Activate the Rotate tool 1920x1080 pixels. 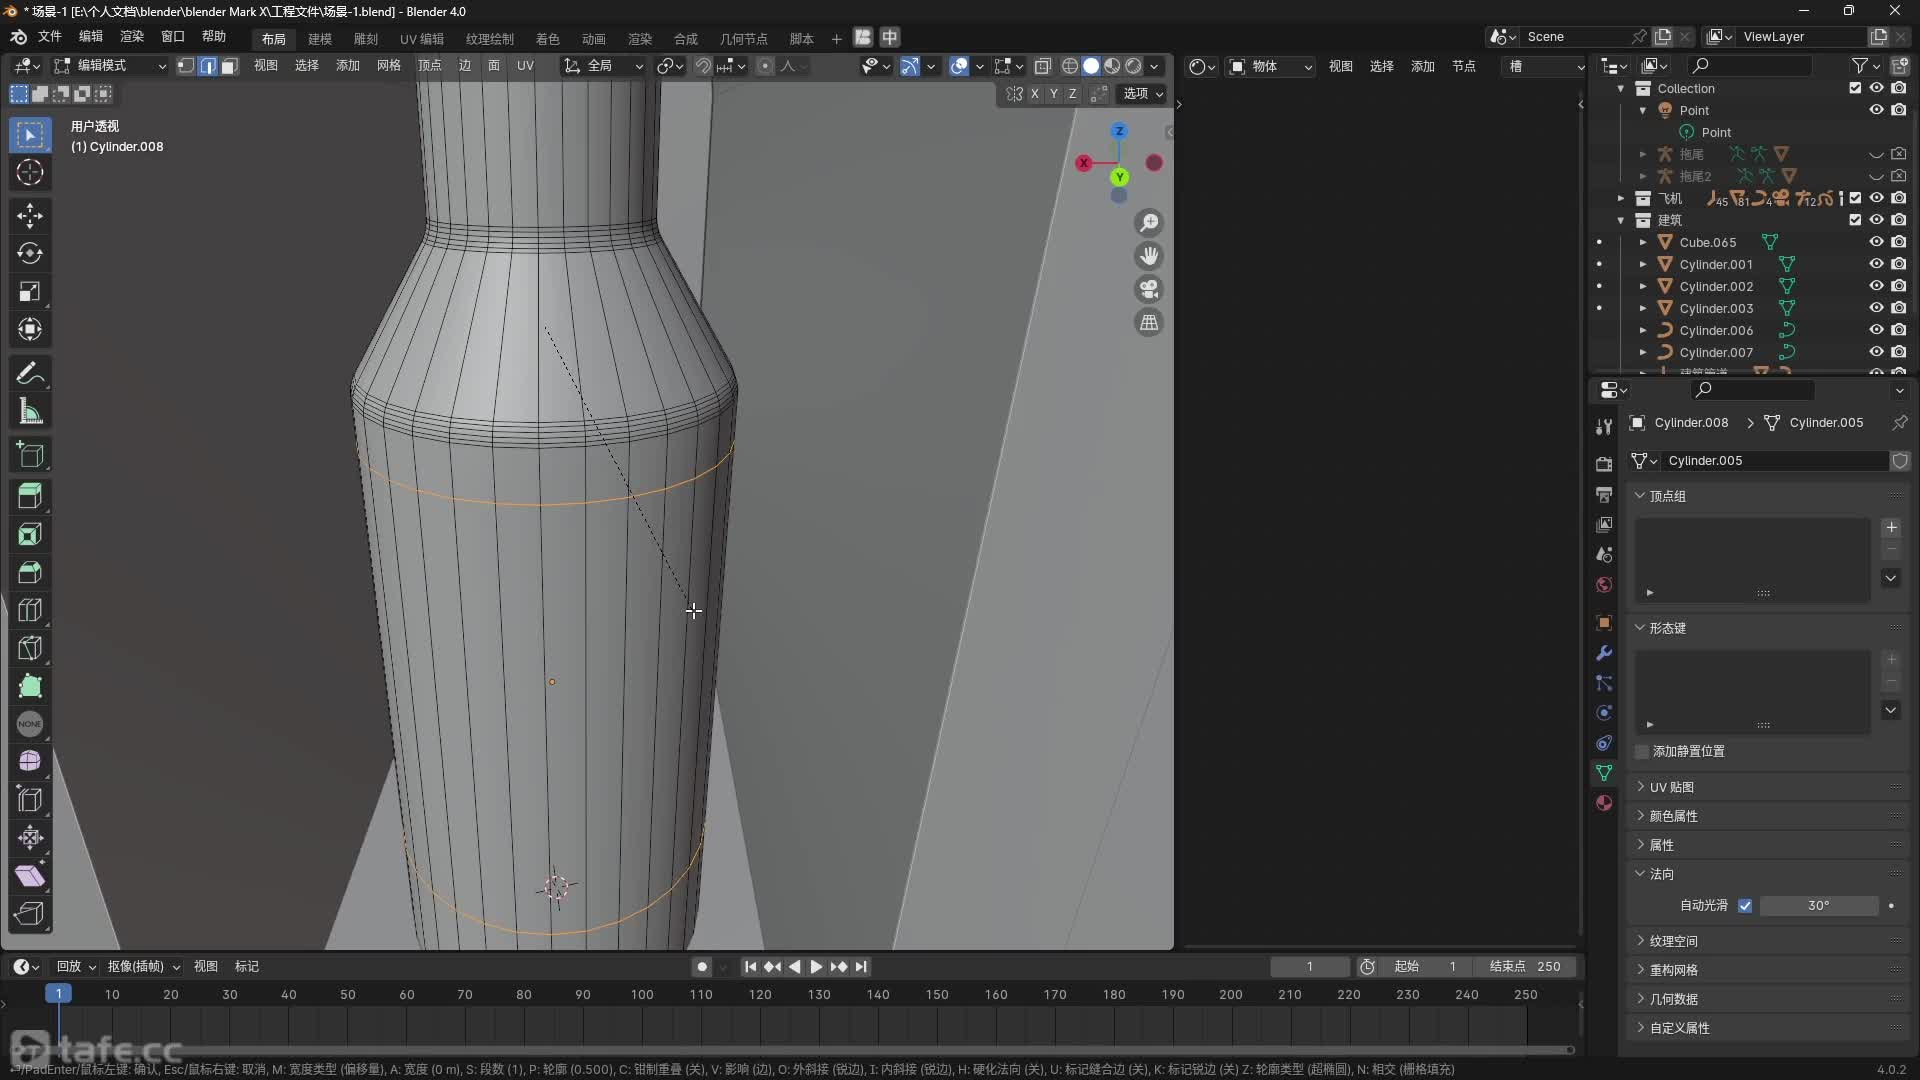click(x=30, y=253)
